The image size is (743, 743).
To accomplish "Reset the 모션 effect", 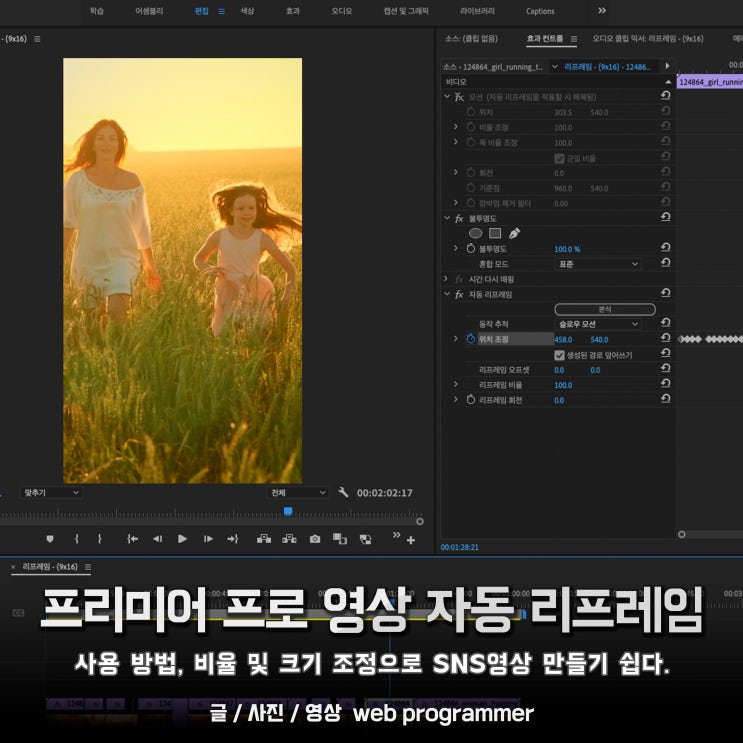I will pos(666,96).
